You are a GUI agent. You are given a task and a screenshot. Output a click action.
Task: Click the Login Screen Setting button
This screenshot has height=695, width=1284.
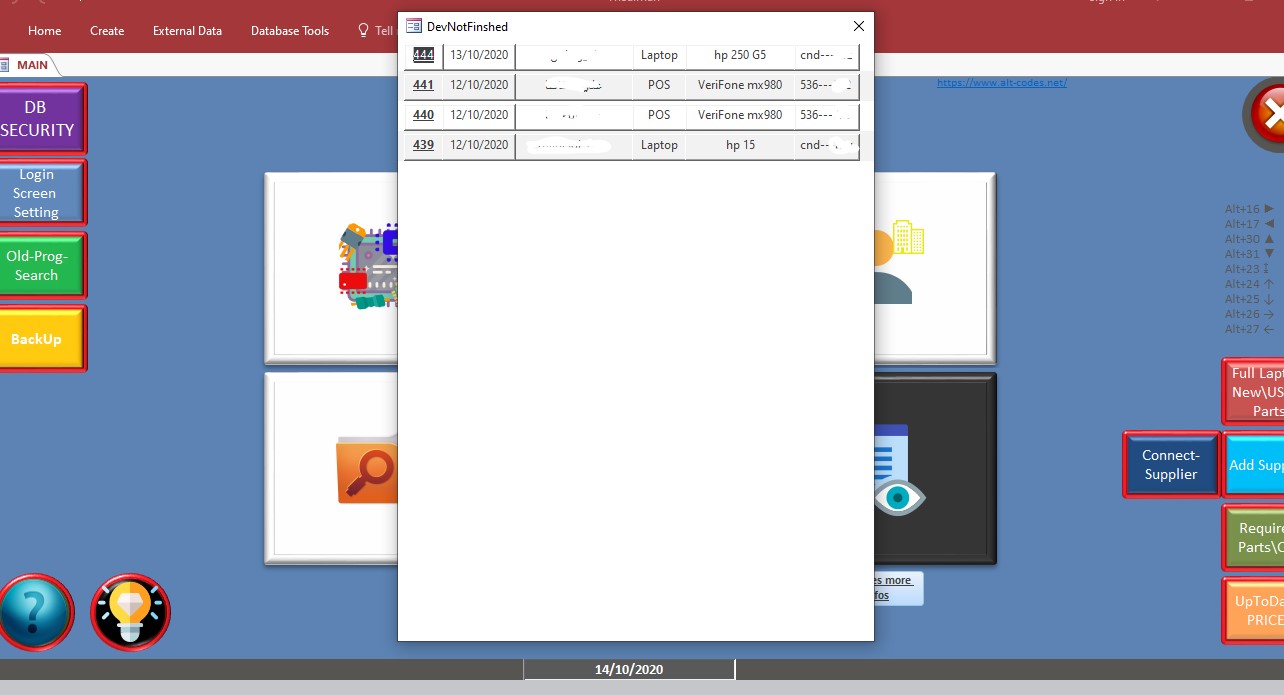click(x=42, y=193)
